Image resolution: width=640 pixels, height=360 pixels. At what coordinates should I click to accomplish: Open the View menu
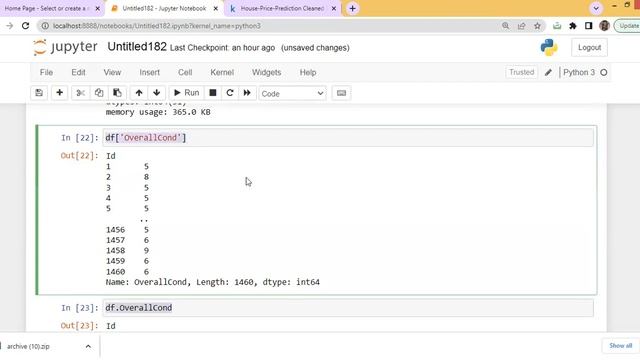pos(112,72)
